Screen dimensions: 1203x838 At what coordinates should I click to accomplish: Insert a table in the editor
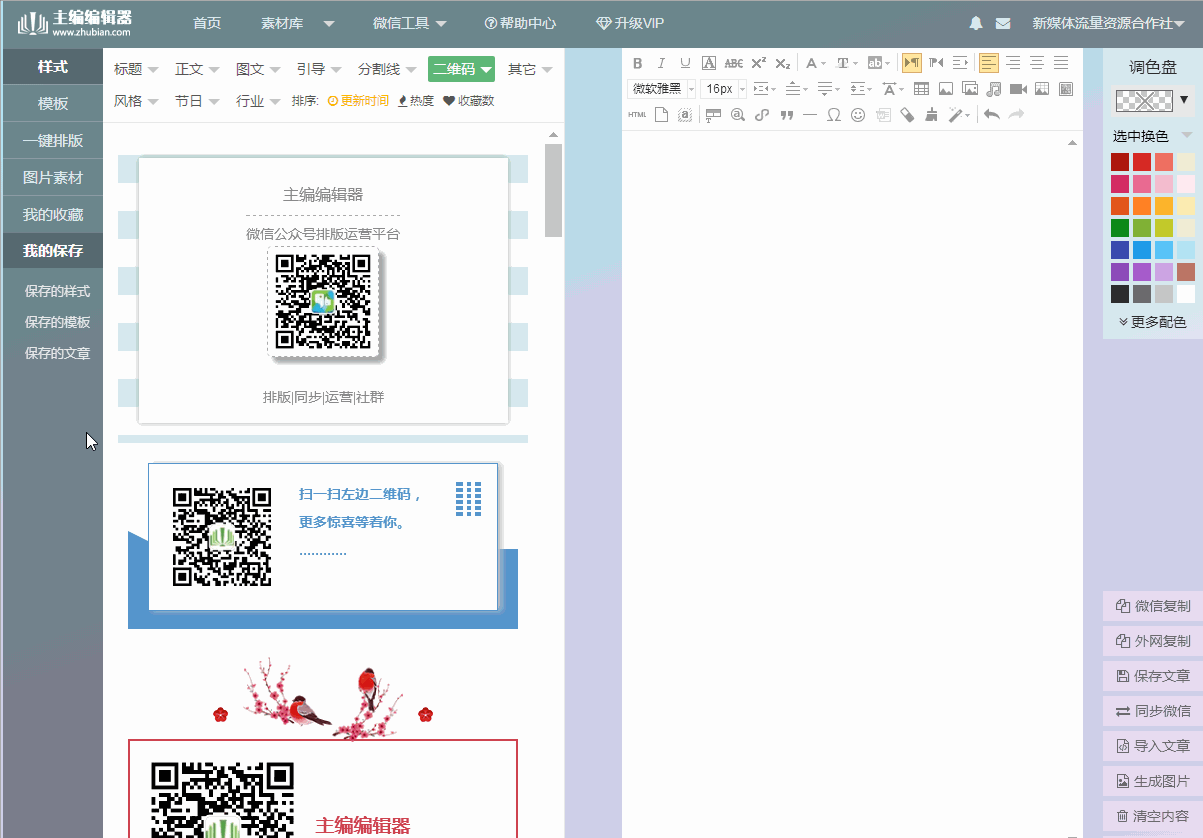(x=921, y=89)
